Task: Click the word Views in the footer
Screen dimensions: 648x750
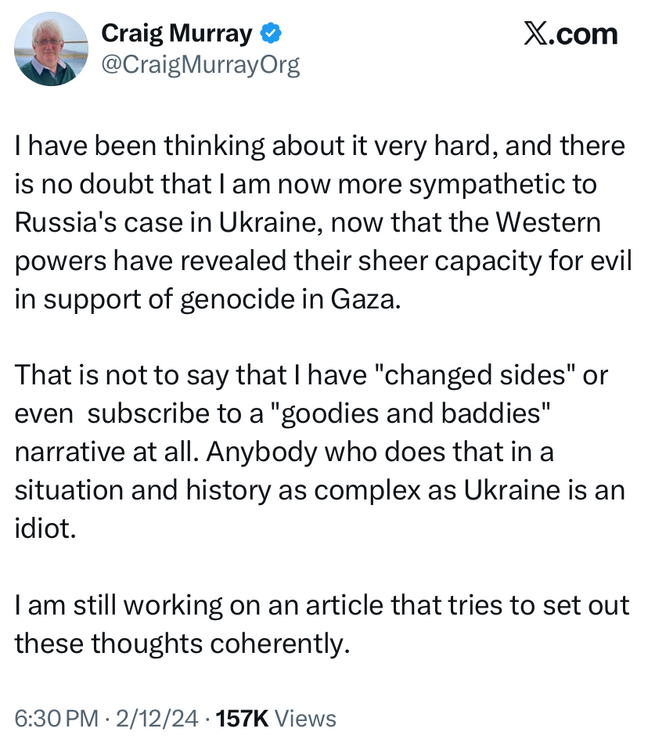Action: pyautogui.click(x=305, y=718)
